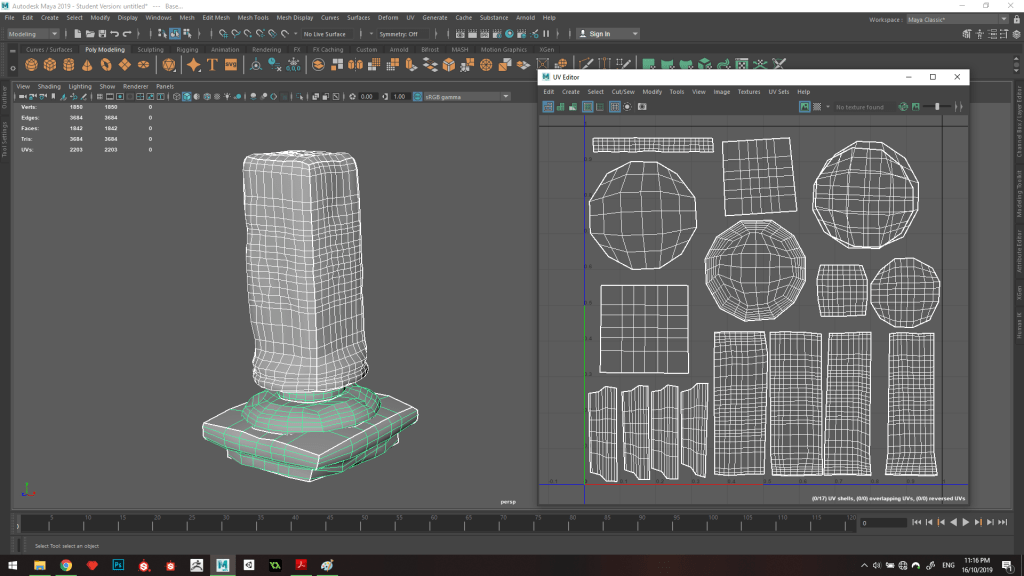This screenshot has width=1024, height=576.
Task: Open Photoshop from the Windows taskbar
Action: (x=118, y=565)
